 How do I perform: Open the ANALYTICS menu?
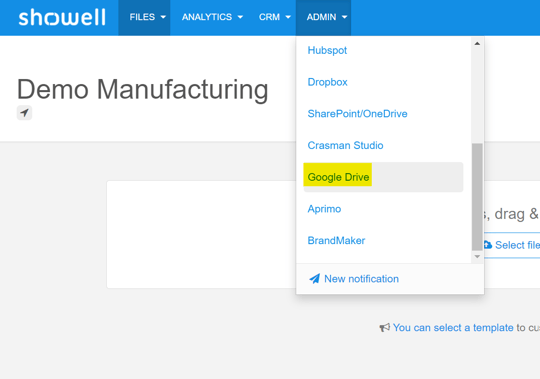point(212,18)
